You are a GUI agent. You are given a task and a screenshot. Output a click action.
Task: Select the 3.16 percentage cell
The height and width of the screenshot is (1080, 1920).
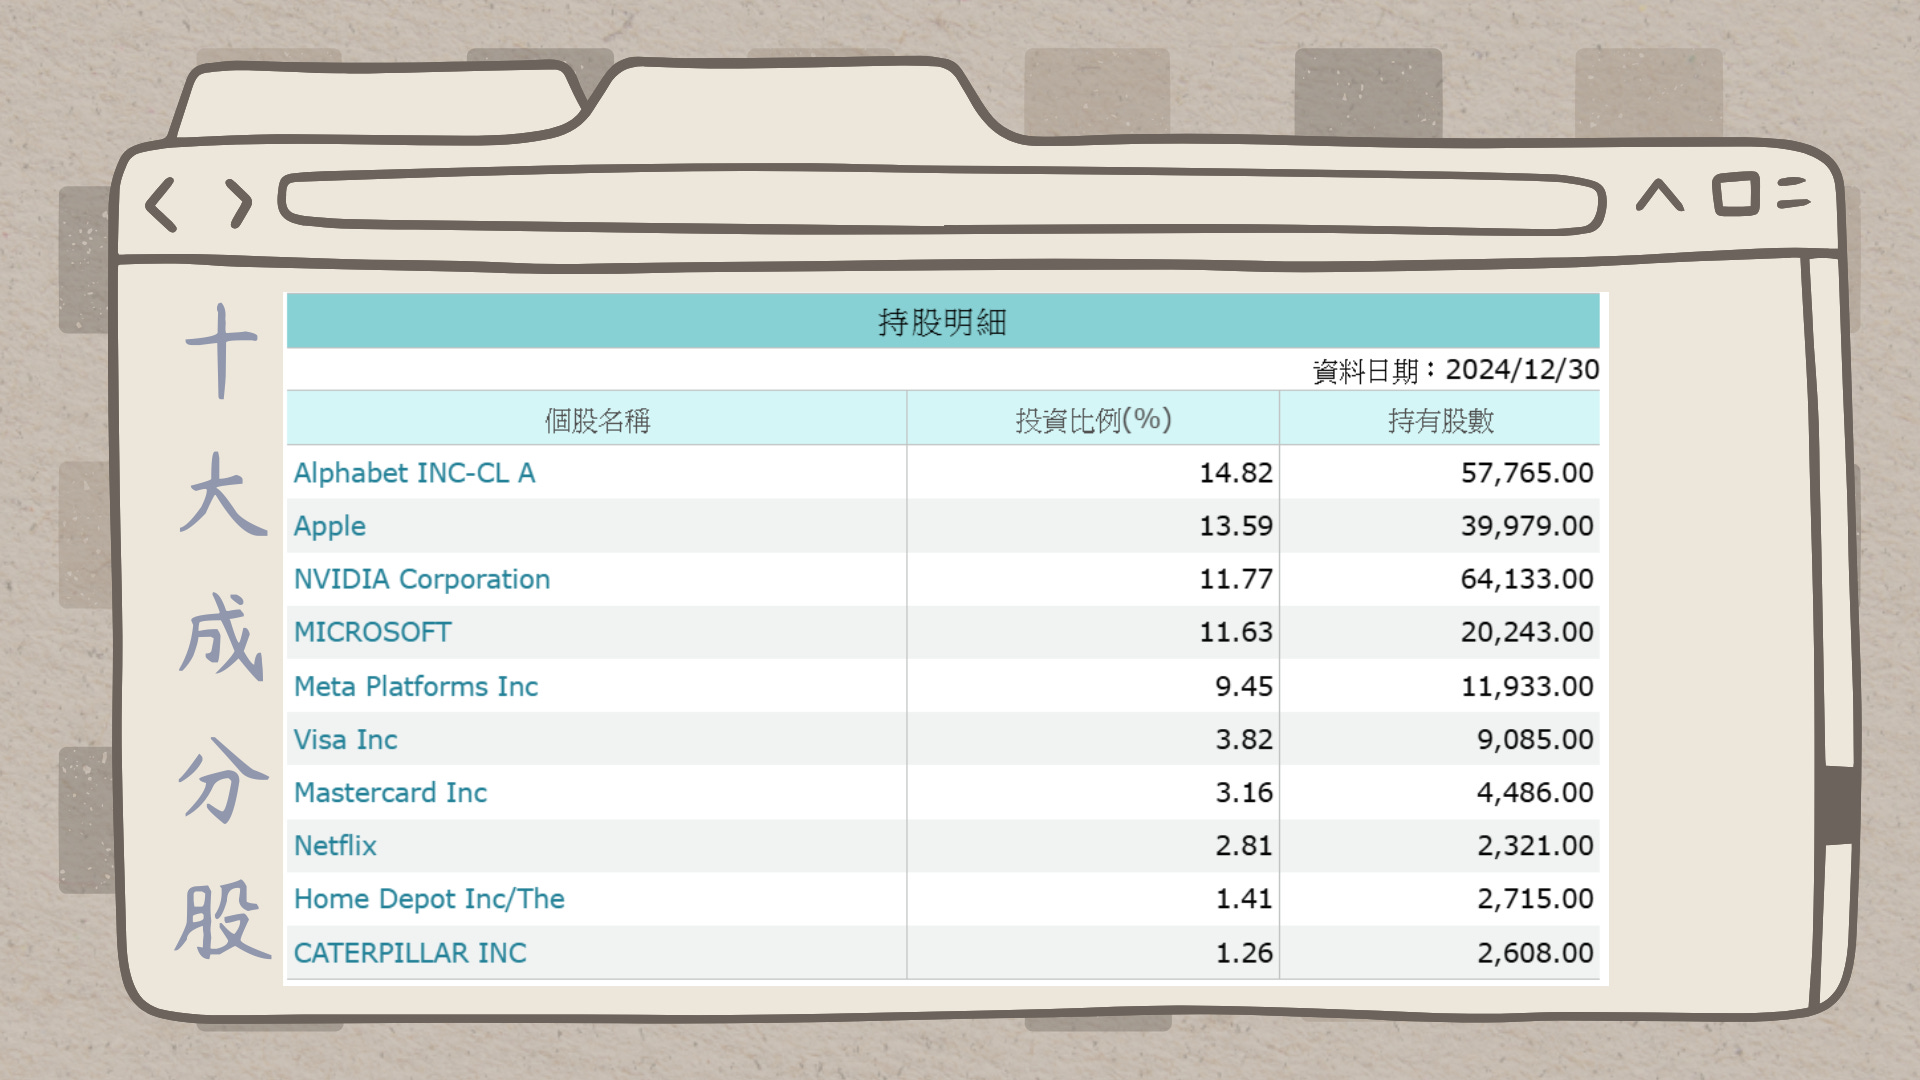point(1093,792)
